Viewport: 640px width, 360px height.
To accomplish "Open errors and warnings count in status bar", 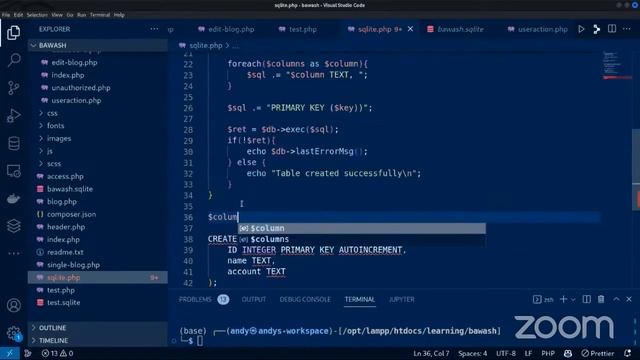I will [x=57, y=353].
